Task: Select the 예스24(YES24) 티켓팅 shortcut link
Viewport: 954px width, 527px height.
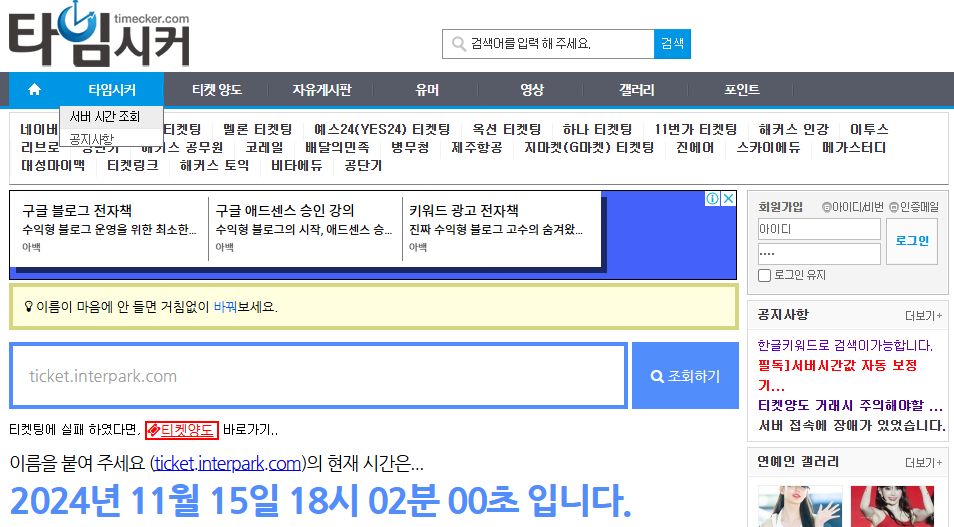Action: [x=382, y=130]
